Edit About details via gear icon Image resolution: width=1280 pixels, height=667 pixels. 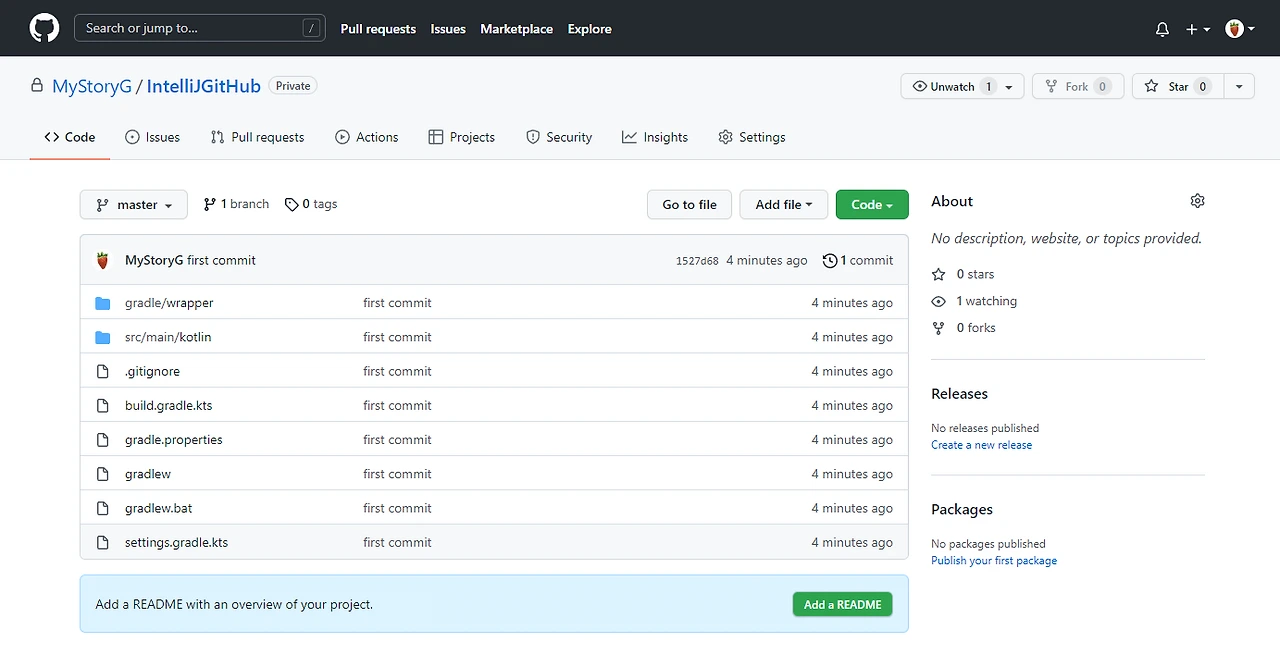point(1197,201)
